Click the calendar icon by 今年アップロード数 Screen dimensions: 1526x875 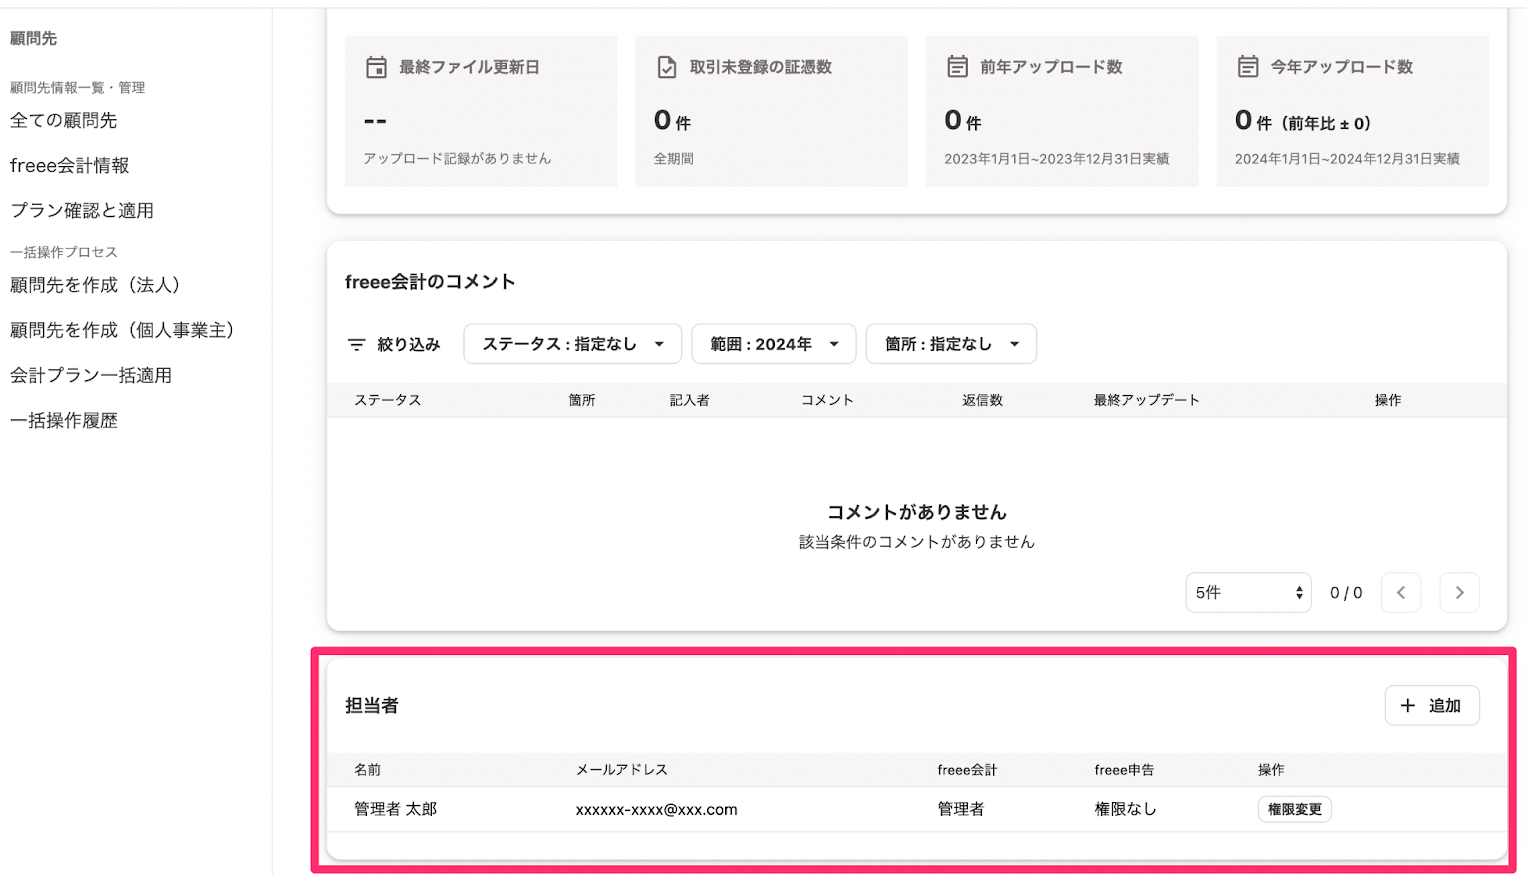pyautogui.click(x=1248, y=67)
